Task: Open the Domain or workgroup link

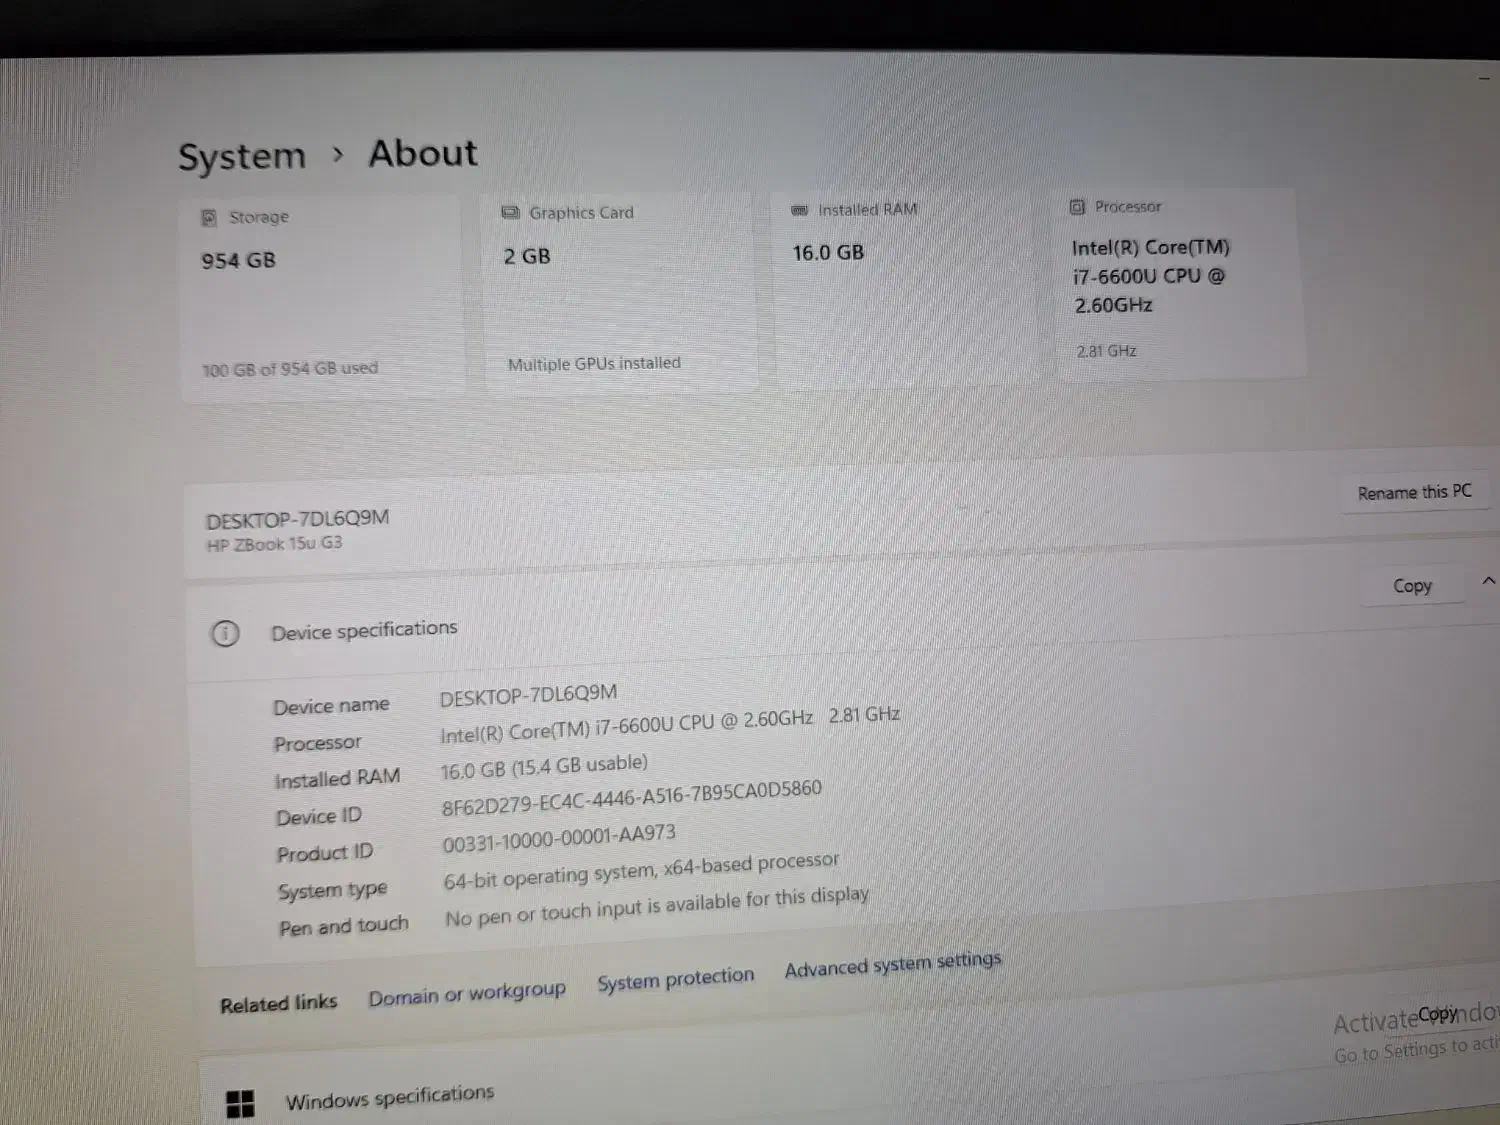Action: (466, 993)
